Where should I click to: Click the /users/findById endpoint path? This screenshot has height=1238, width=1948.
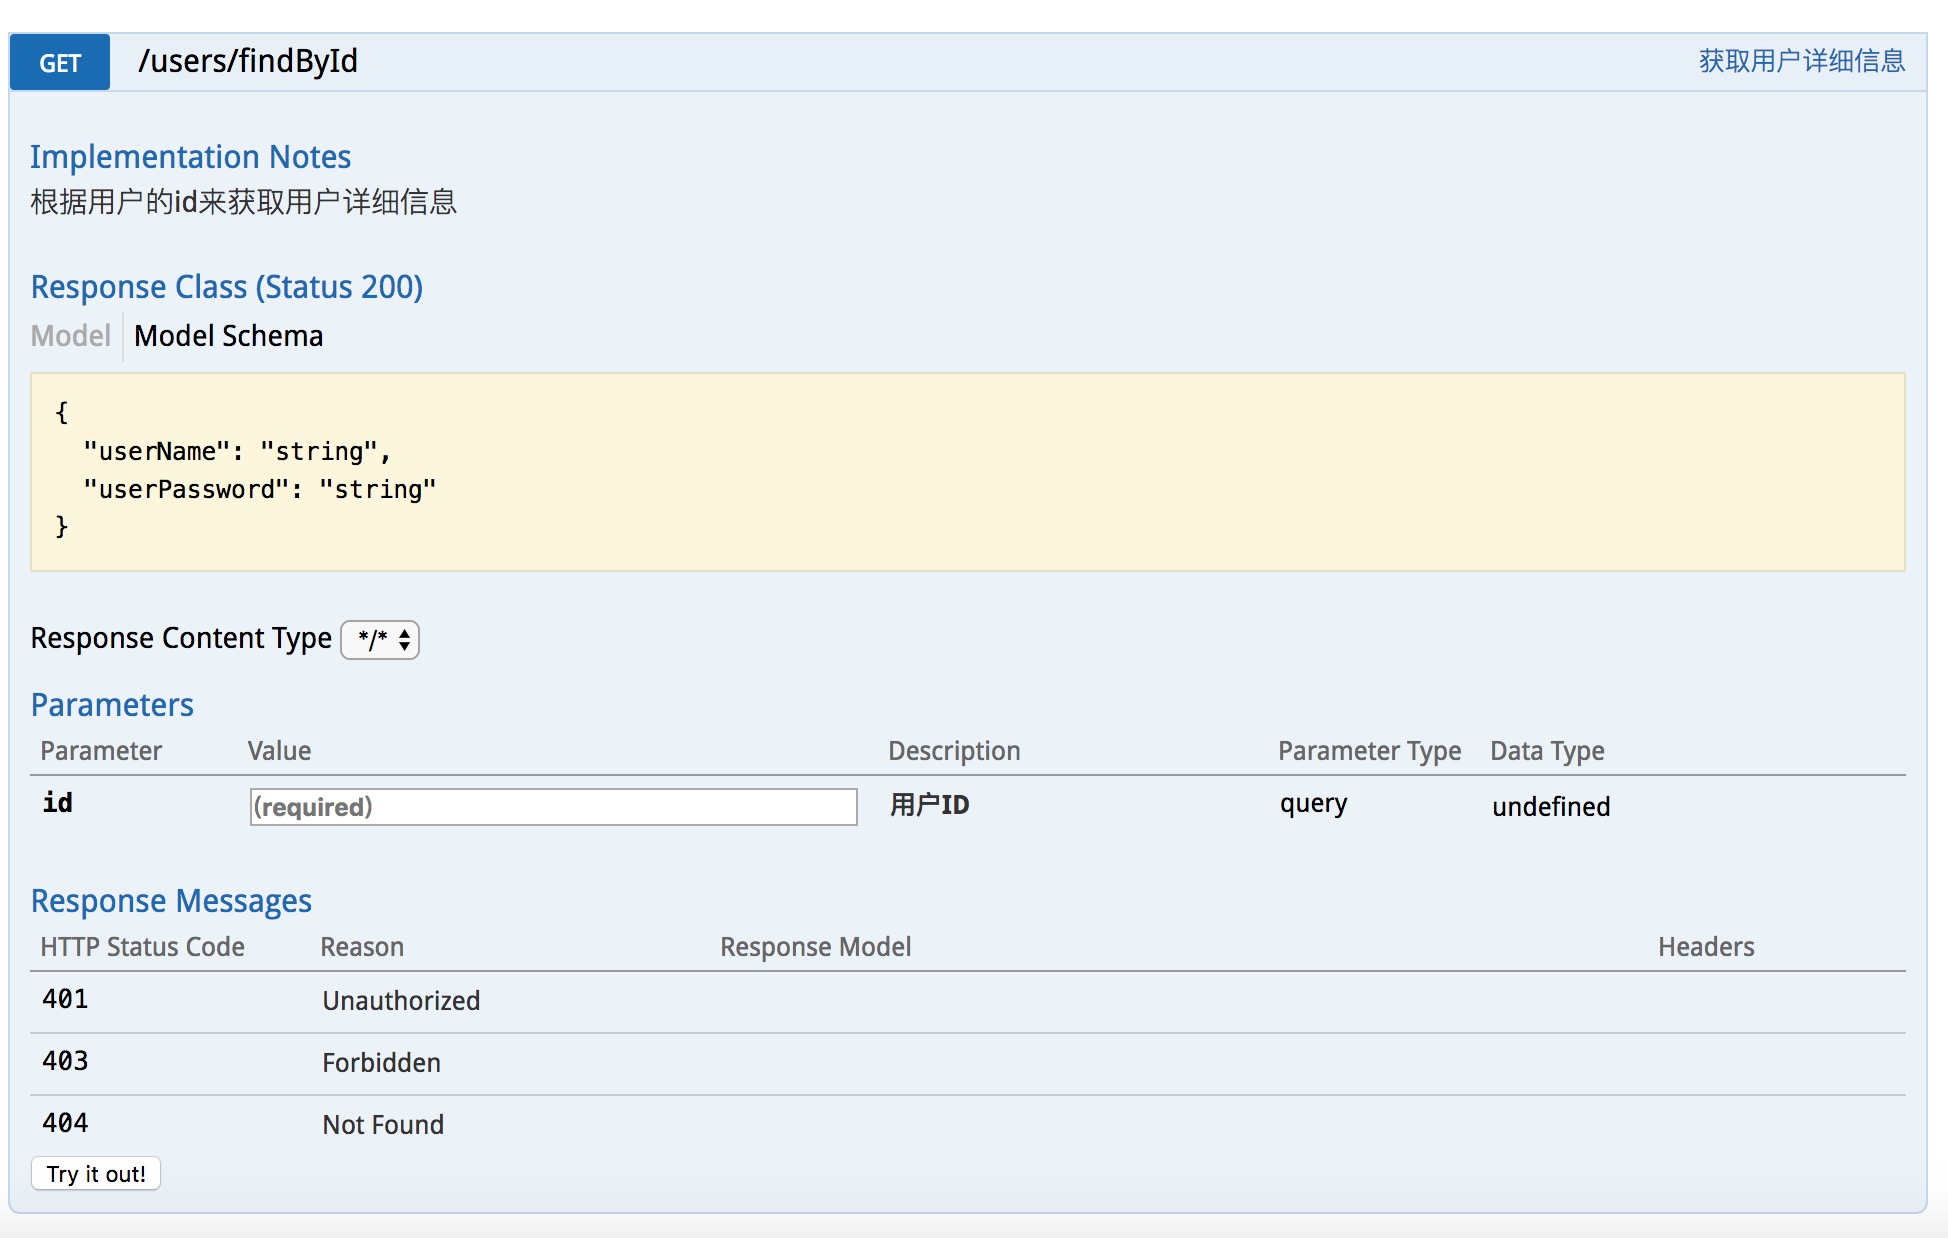(x=248, y=61)
